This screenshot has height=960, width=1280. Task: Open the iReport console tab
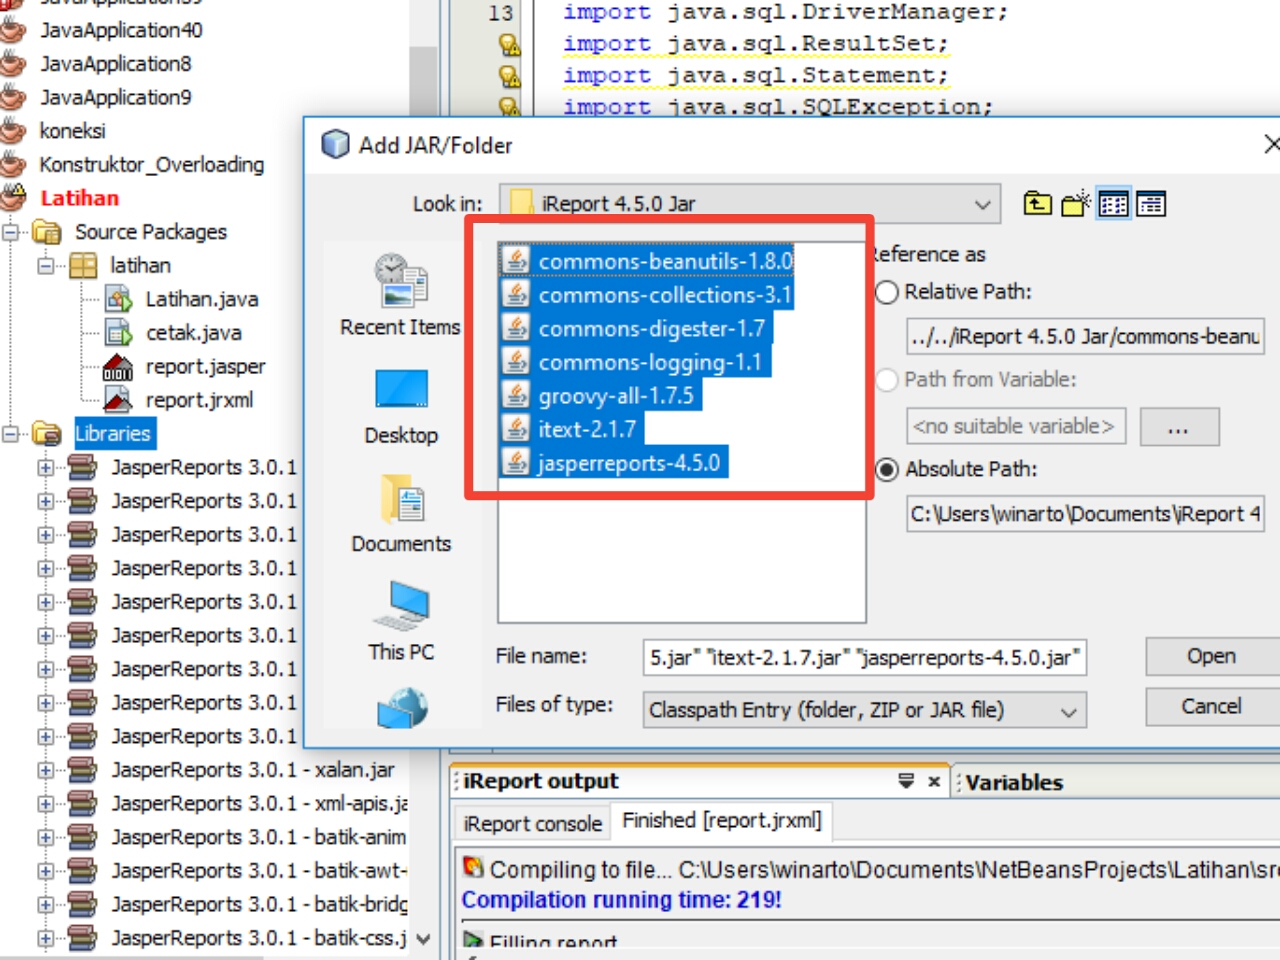(x=532, y=823)
